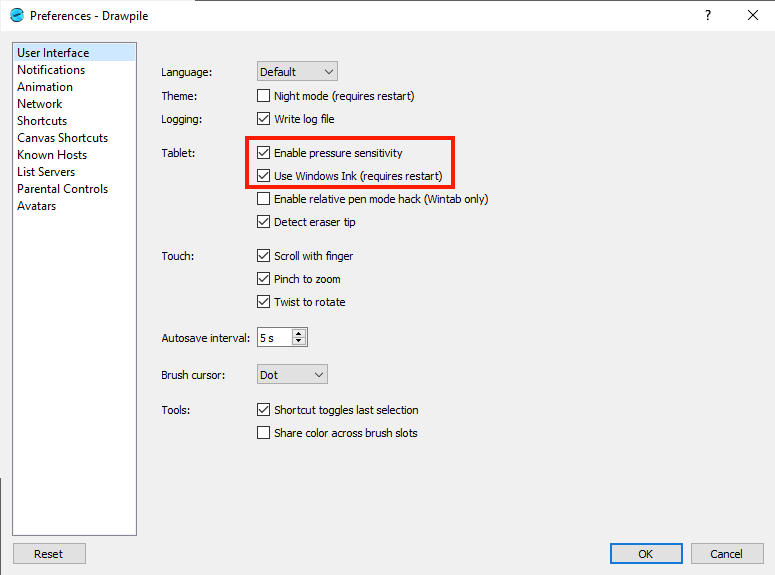Open the Brush cursor dropdown
The height and width of the screenshot is (575, 775).
point(292,375)
